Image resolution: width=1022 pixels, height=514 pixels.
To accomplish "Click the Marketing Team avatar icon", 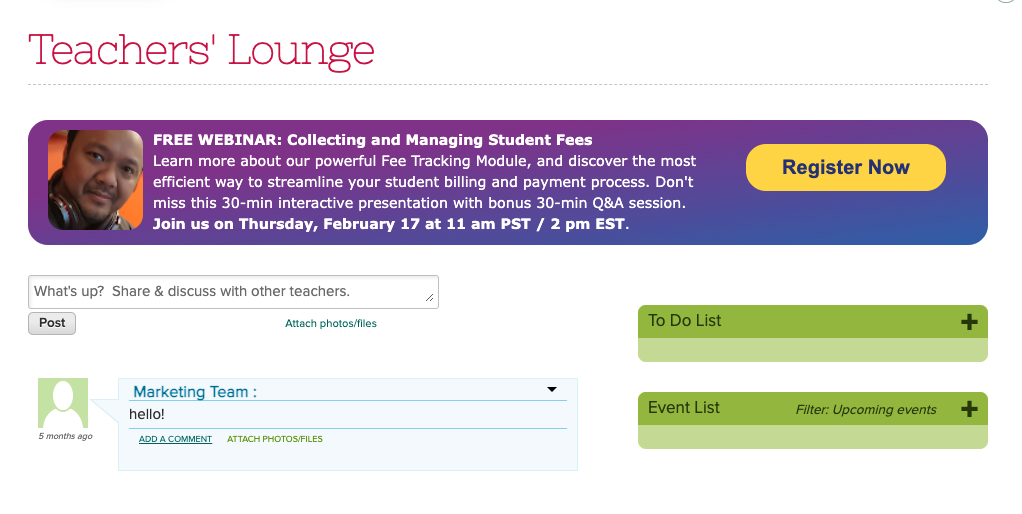I will pyautogui.click(x=63, y=403).
